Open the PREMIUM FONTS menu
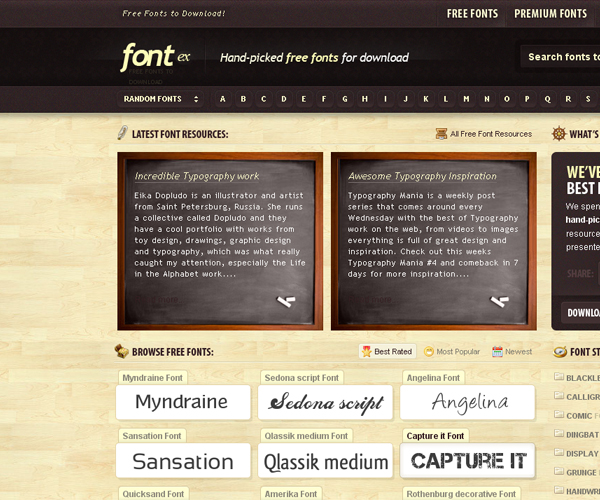 point(550,14)
